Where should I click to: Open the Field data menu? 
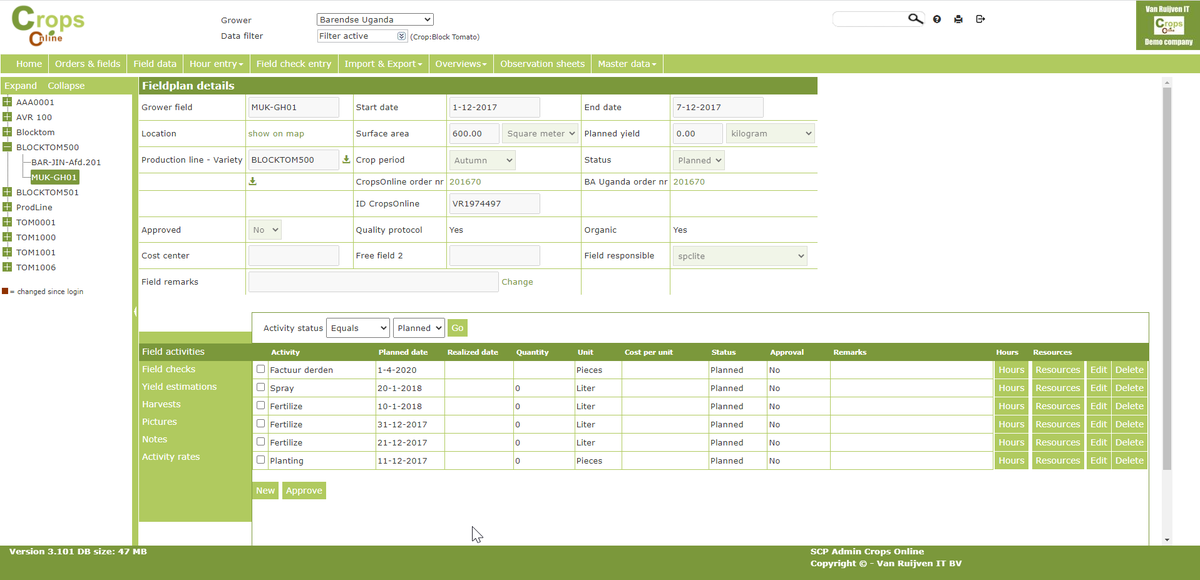pyautogui.click(x=155, y=64)
